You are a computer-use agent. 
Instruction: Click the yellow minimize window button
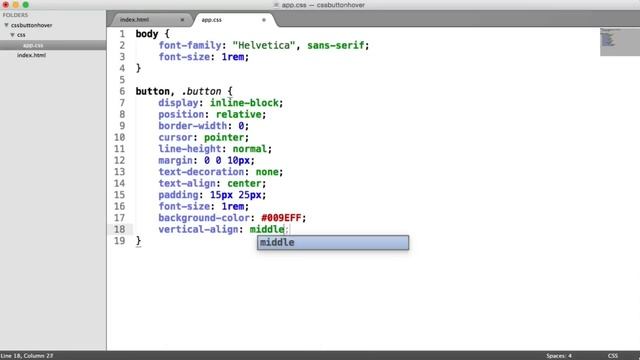pos(16,5)
